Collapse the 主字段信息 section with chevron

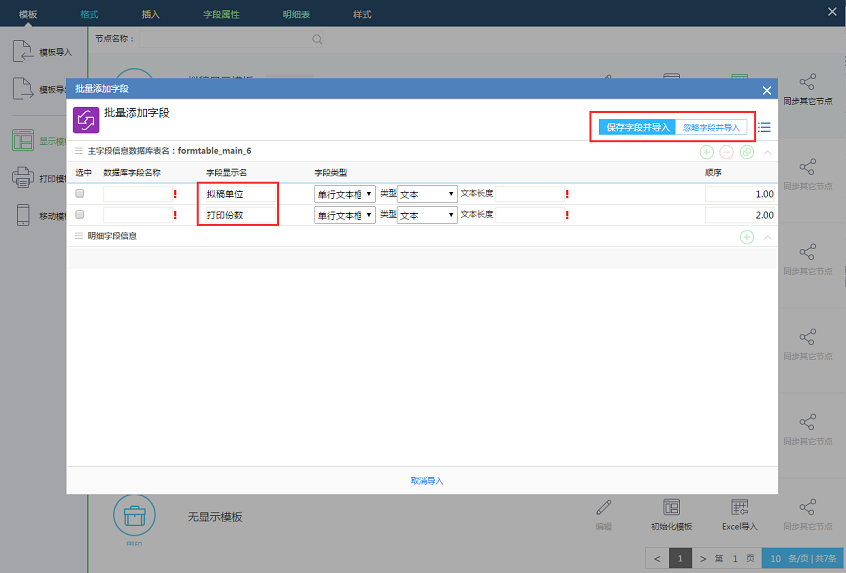(x=767, y=152)
